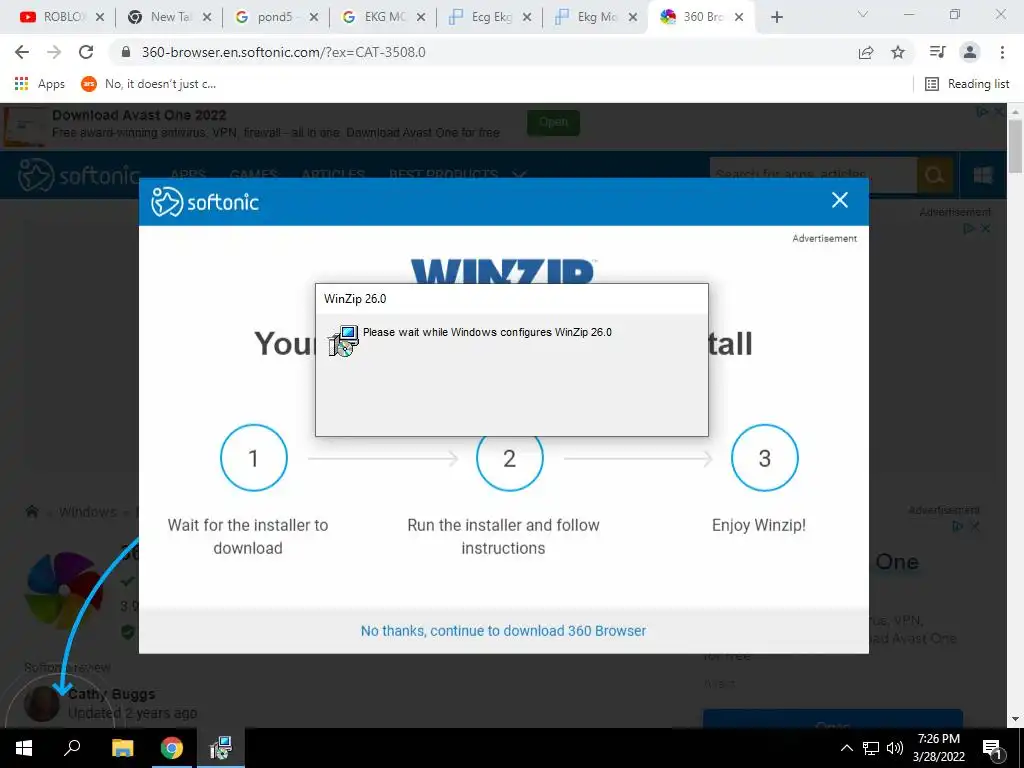The width and height of the screenshot is (1024, 768).
Task: Bookmark this page with star
Action: (898, 52)
